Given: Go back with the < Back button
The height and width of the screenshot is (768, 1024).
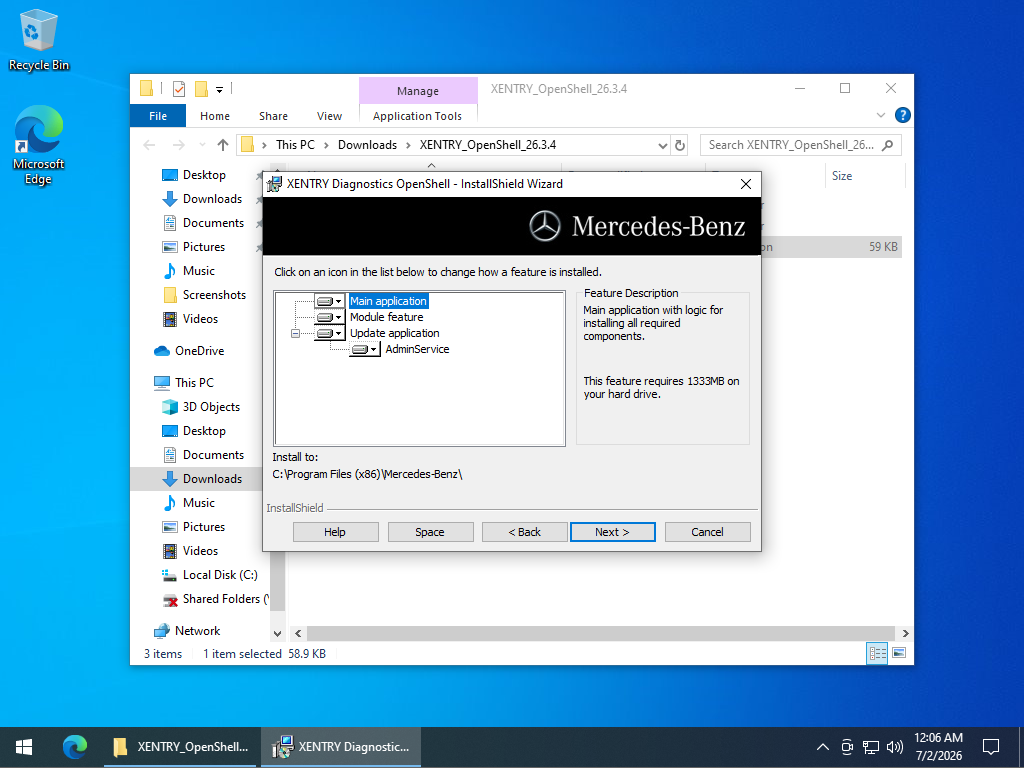Looking at the screenshot, I should [x=524, y=532].
